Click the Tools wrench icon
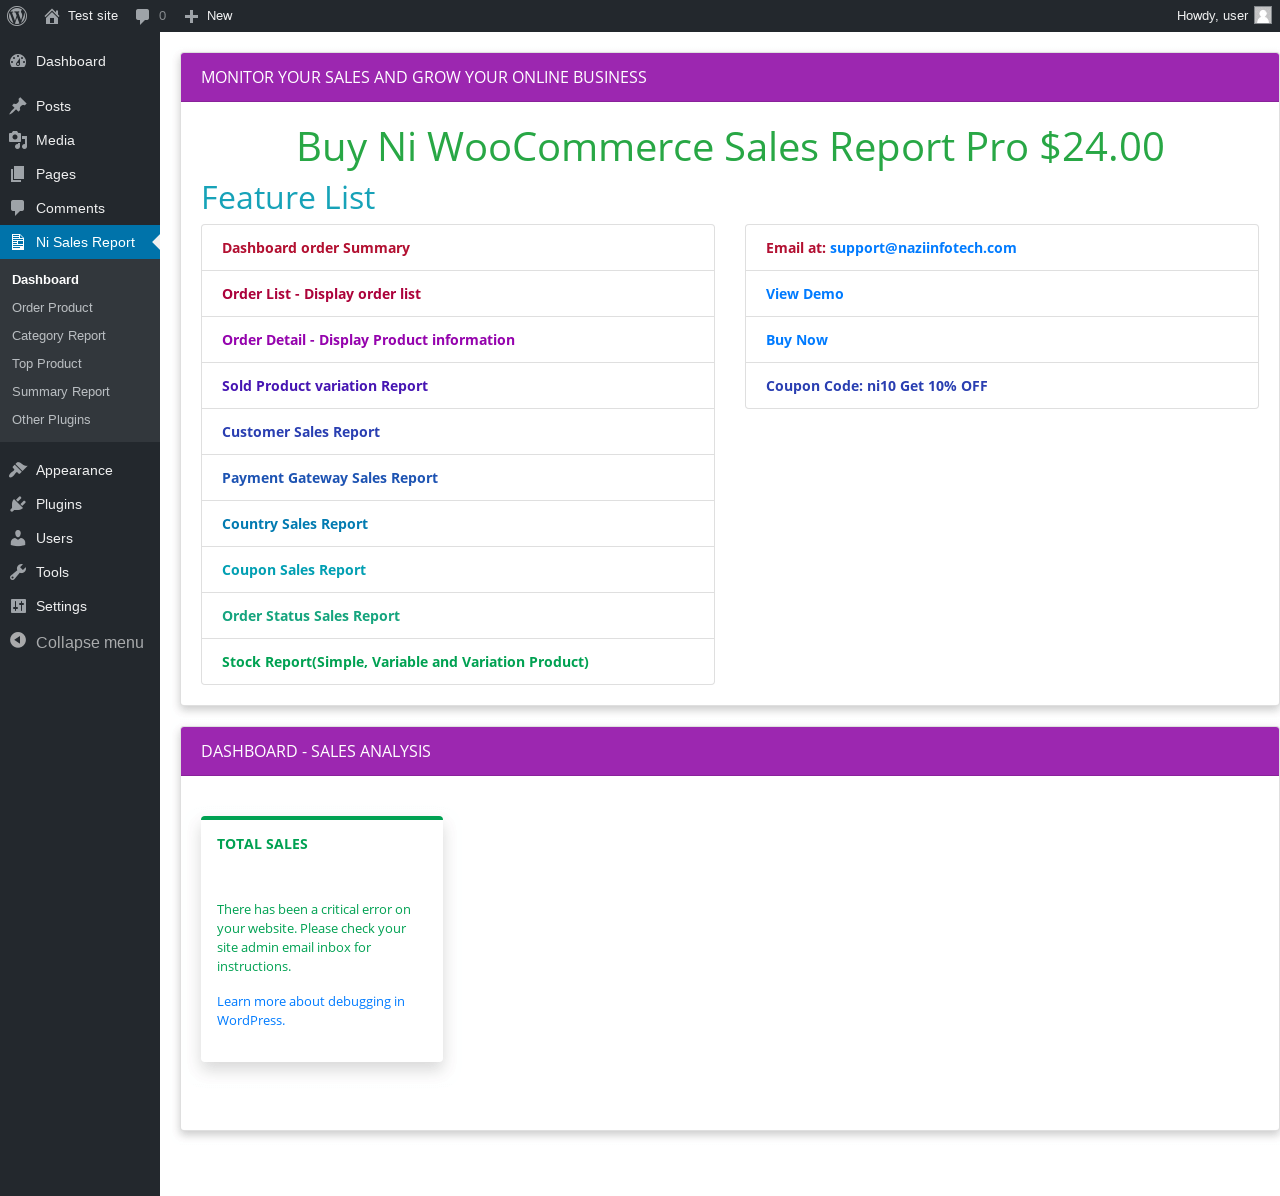Image resolution: width=1280 pixels, height=1196 pixels. pyautogui.click(x=18, y=572)
